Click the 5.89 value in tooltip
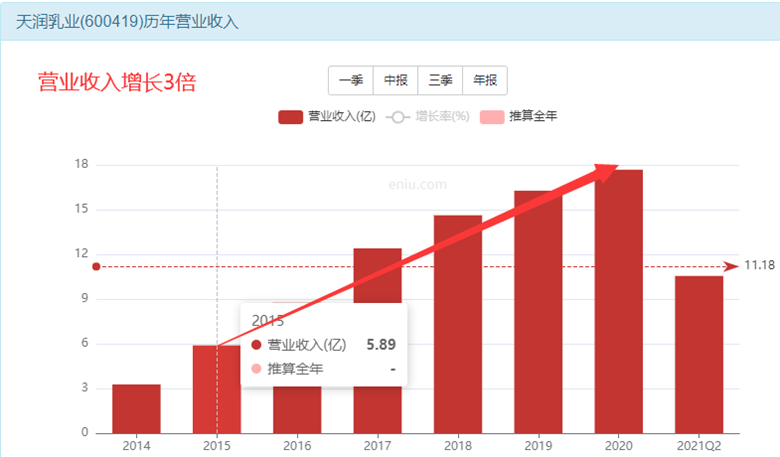 [381, 345]
